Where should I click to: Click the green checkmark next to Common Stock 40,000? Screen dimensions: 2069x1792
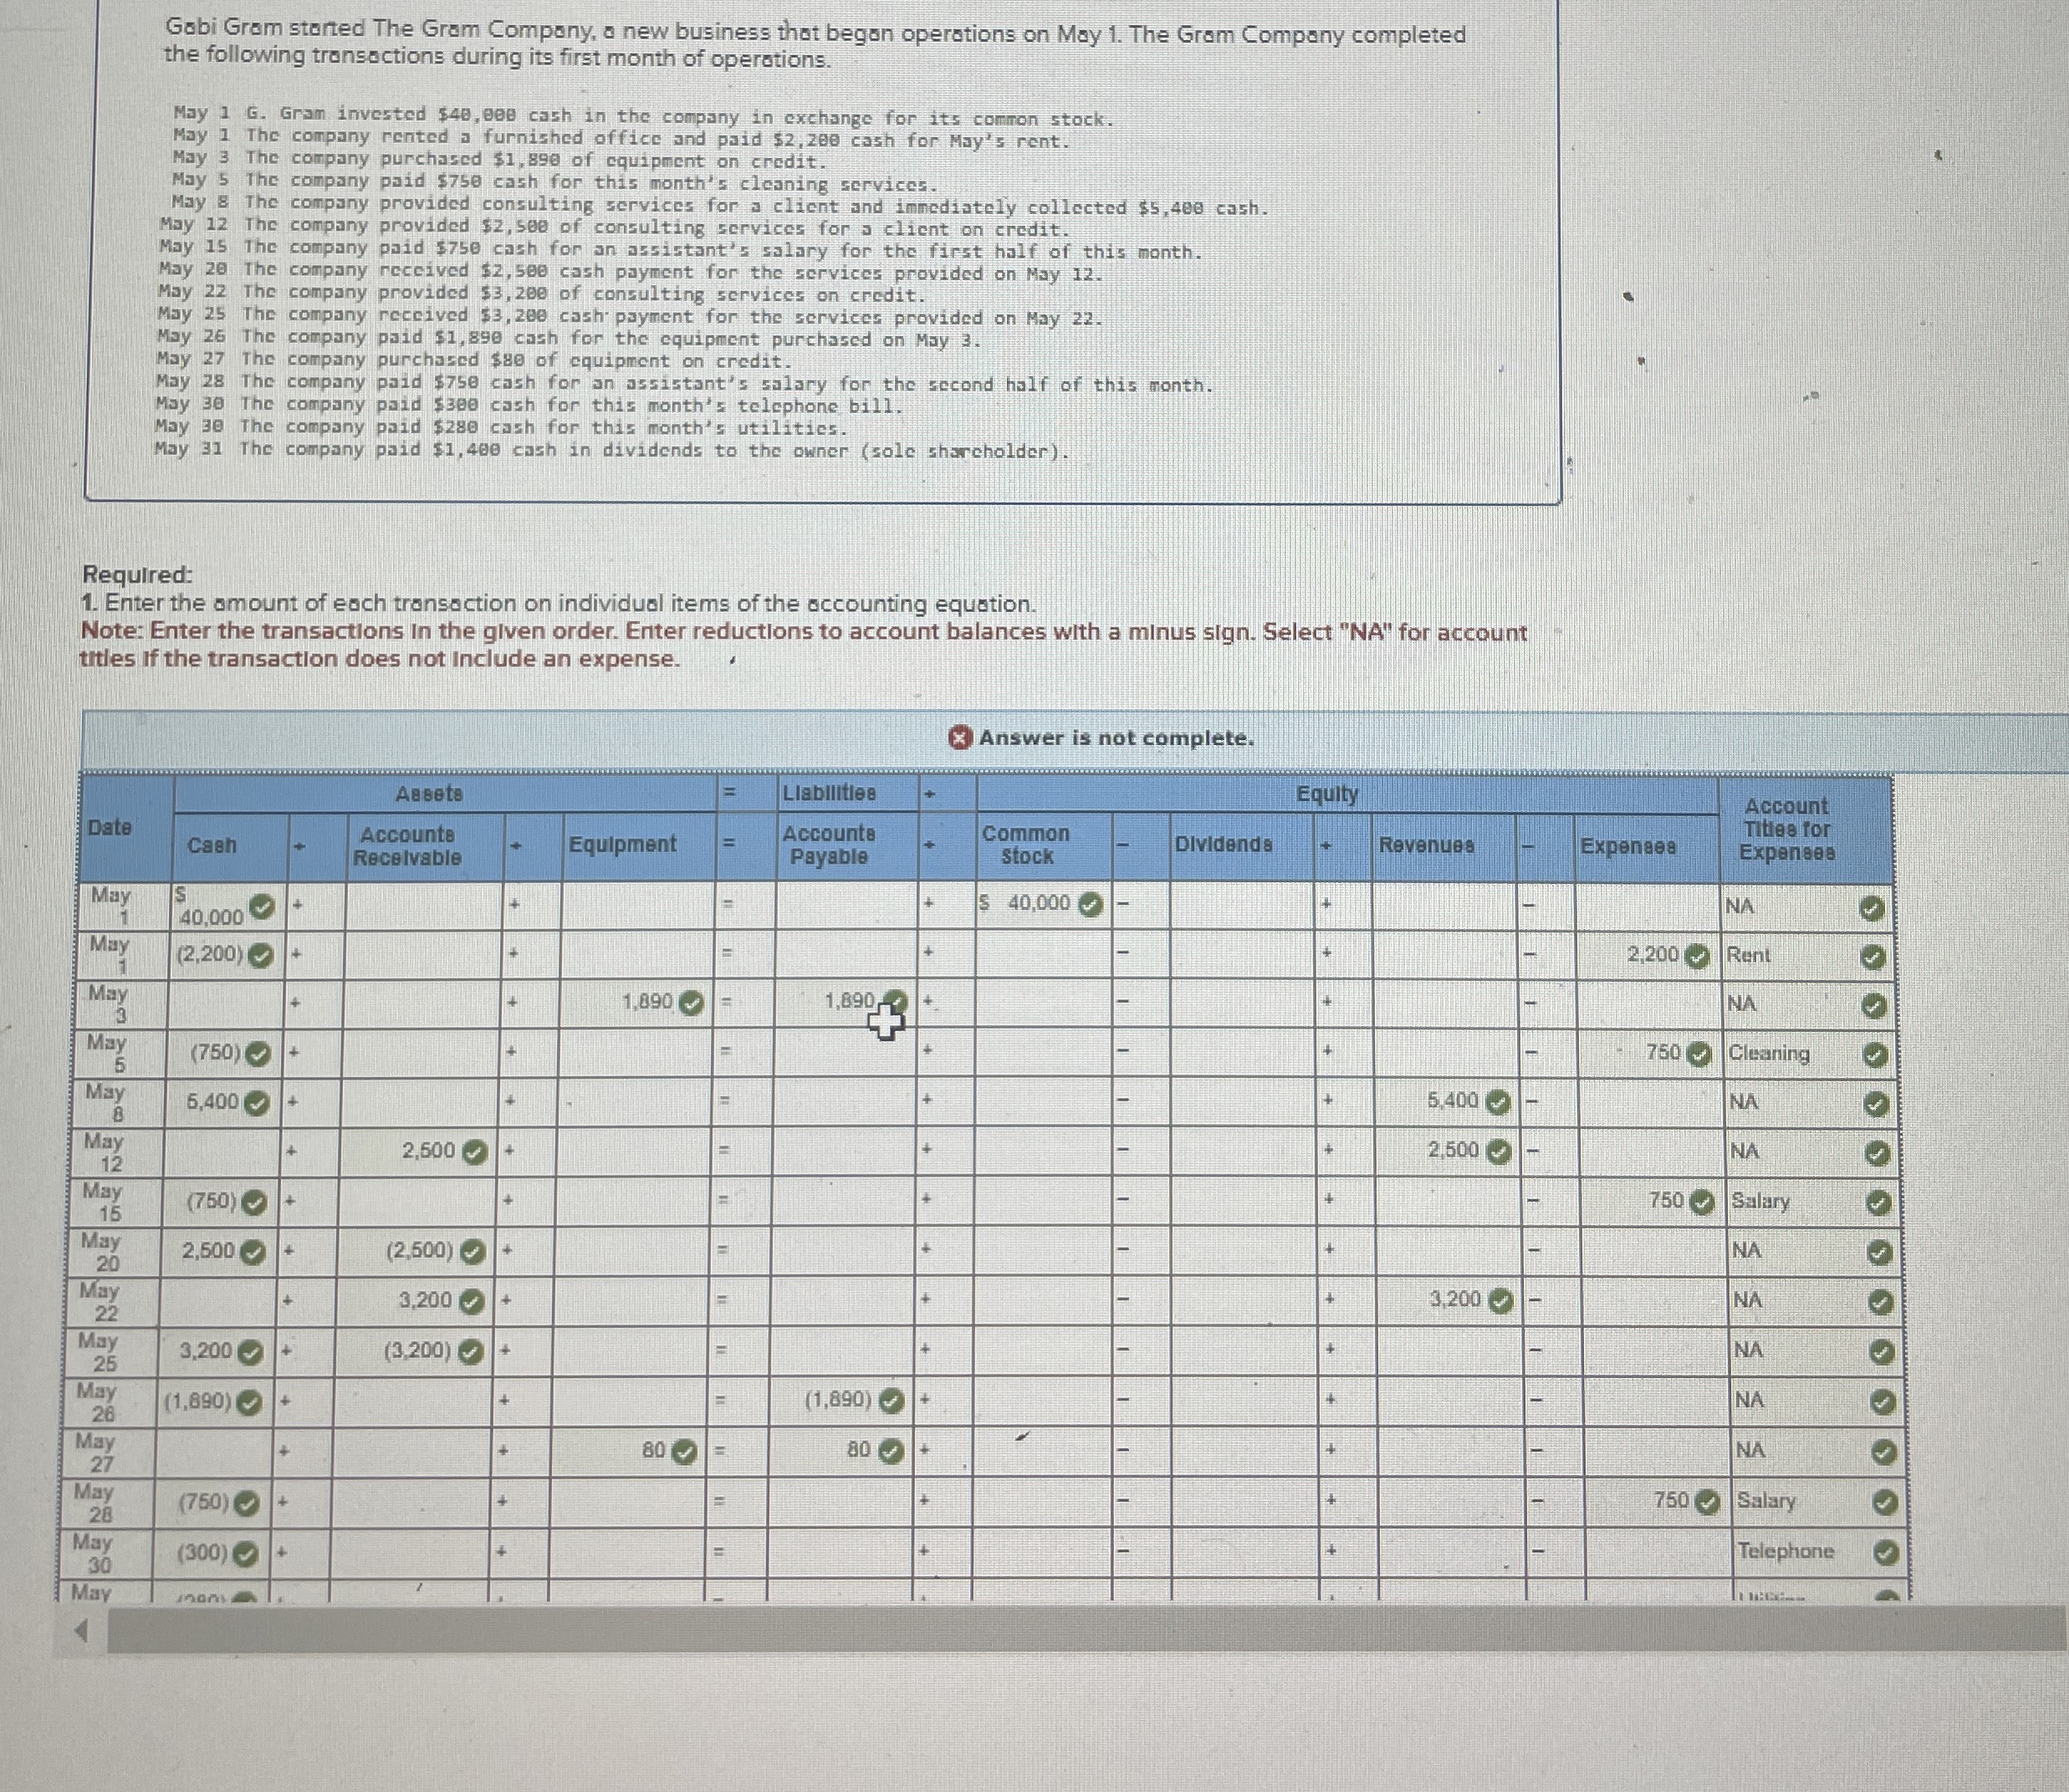1092,904
